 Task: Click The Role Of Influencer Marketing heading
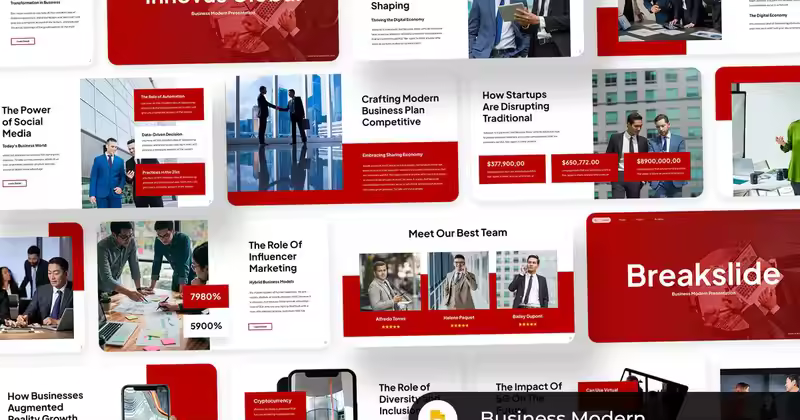[x=276, y=256]
